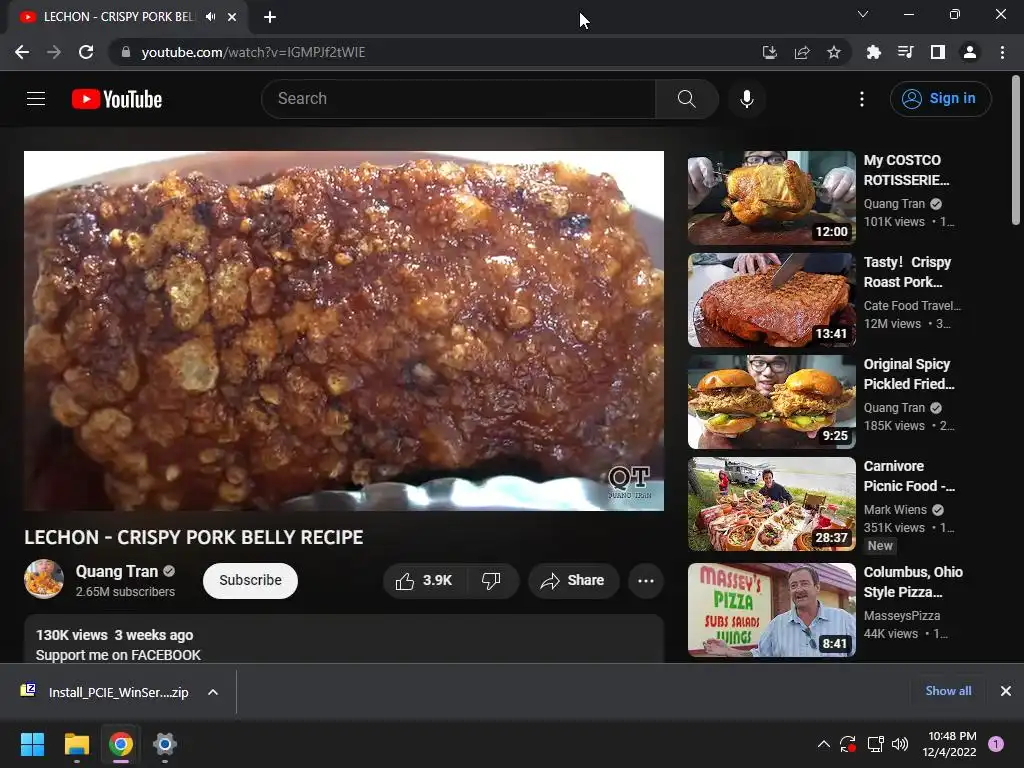1024x768 pixels.
Task: Open more actions ellipsis under video
Action: (x=646, y=581)
